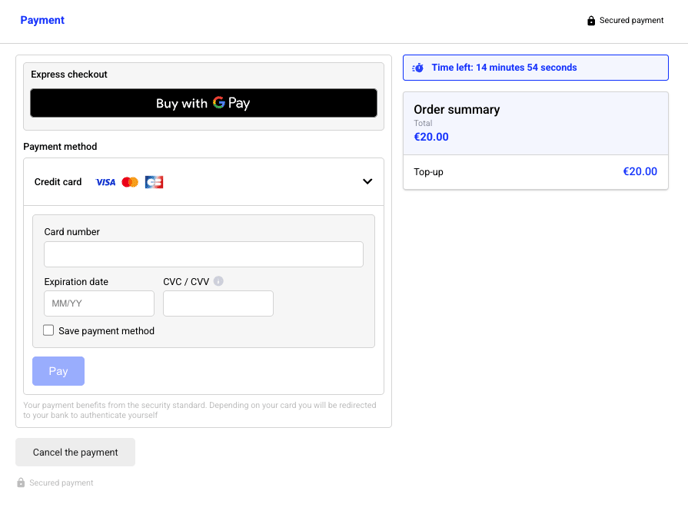Click the Payment title in header
This screenshot has height=514, width=688.
click(x=43, y=20)
